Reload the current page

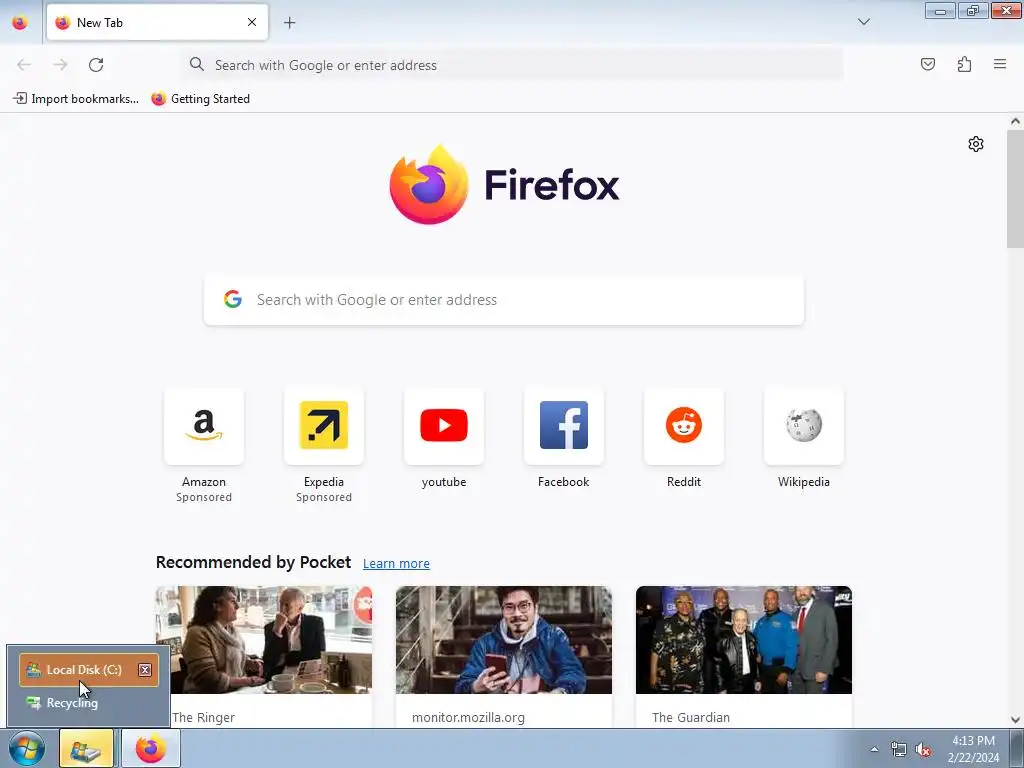click(96, 65)
